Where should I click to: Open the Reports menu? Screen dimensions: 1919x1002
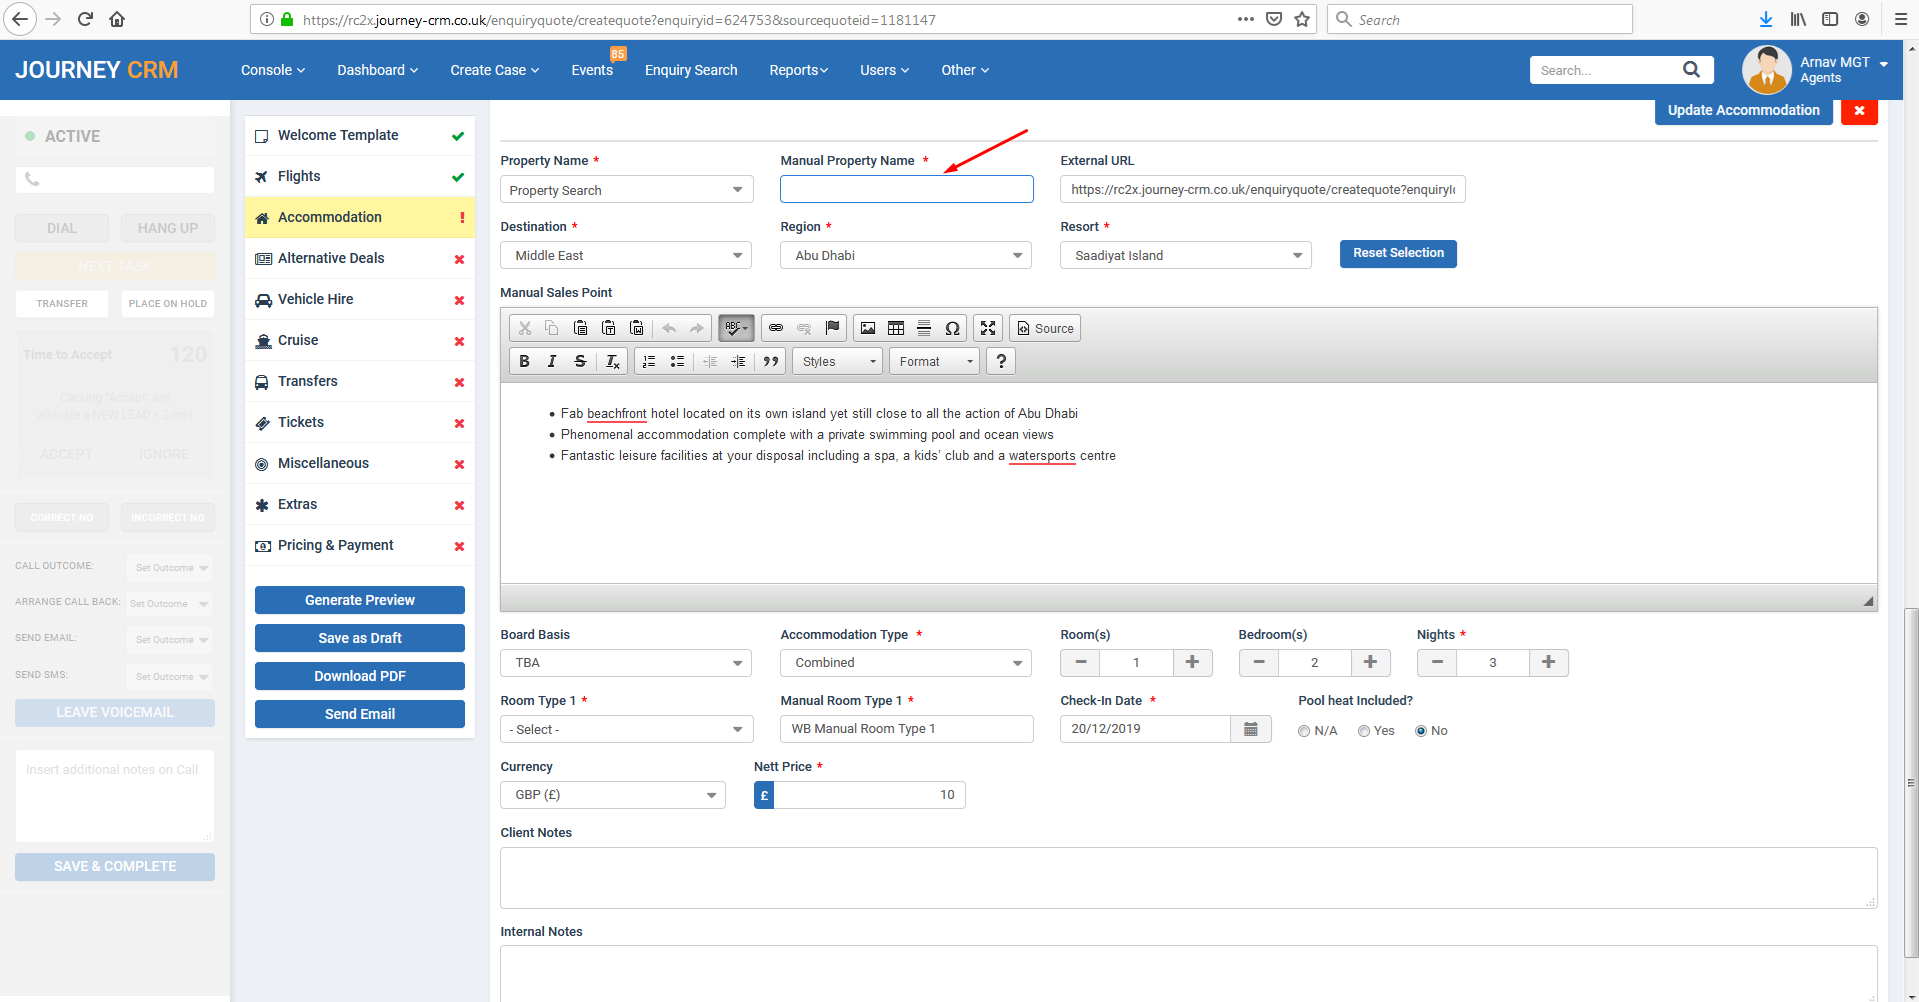tap(798, 70)
